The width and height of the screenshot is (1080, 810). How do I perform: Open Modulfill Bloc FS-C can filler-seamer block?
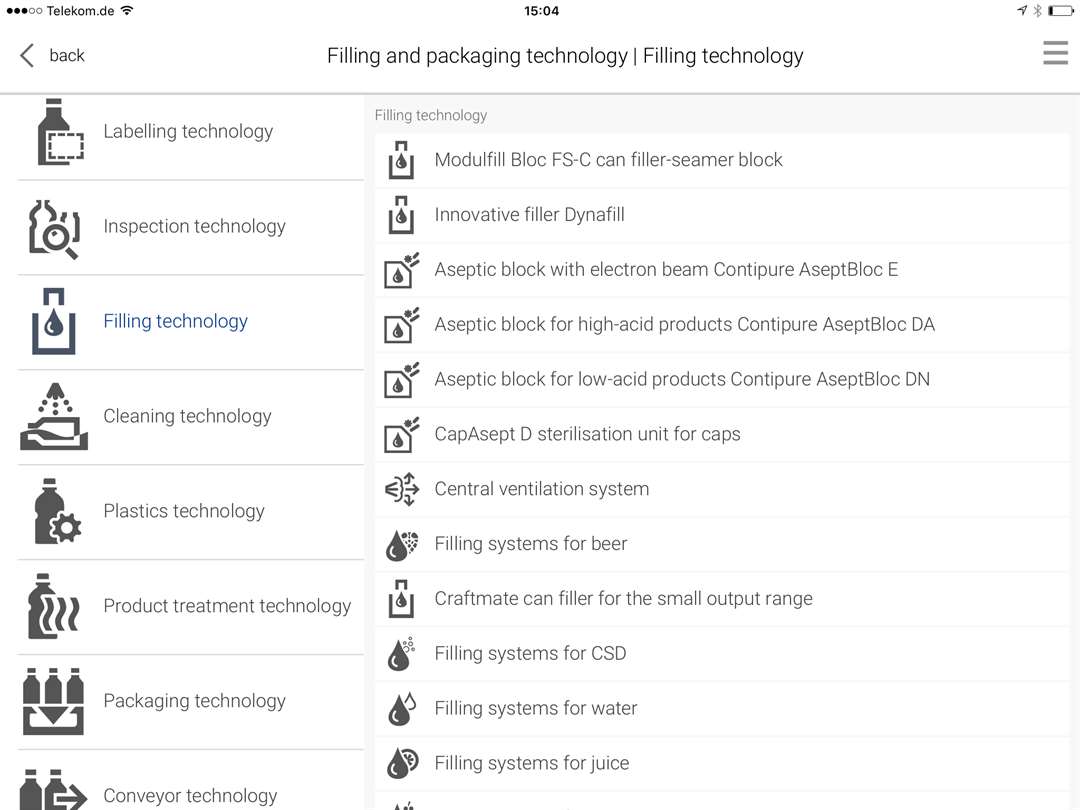[608, 160]
